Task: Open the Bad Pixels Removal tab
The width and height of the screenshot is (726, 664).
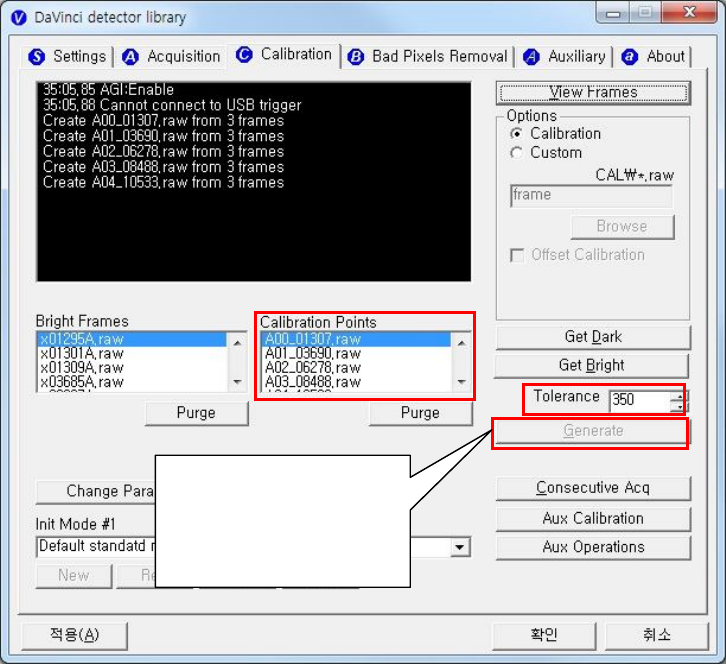Action: (x=428, y=56)
